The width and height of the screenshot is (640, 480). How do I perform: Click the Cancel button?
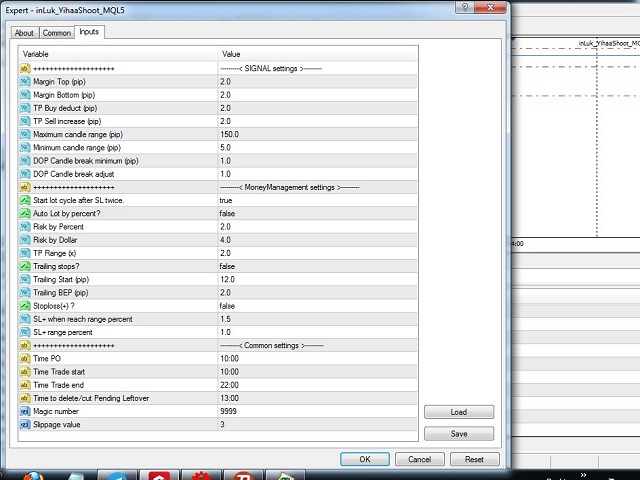point(420,459)
